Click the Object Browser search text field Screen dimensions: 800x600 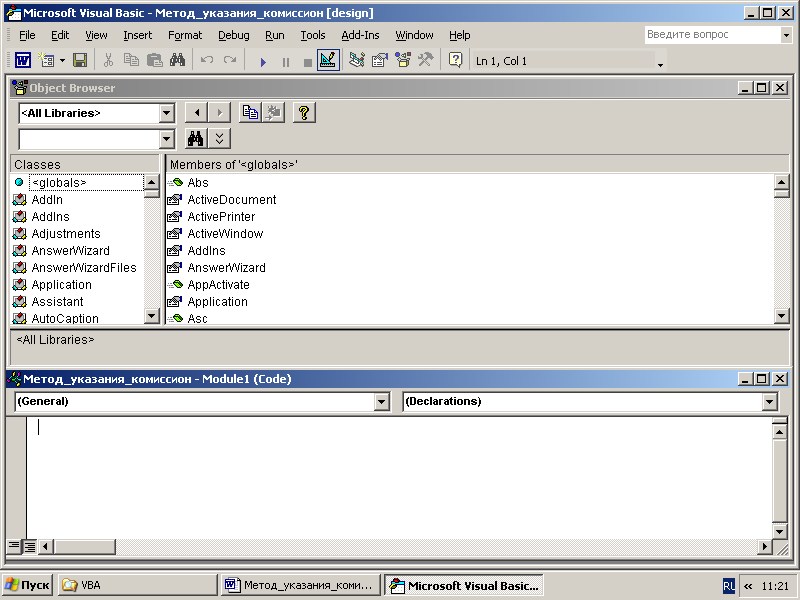tap(89, 139)
